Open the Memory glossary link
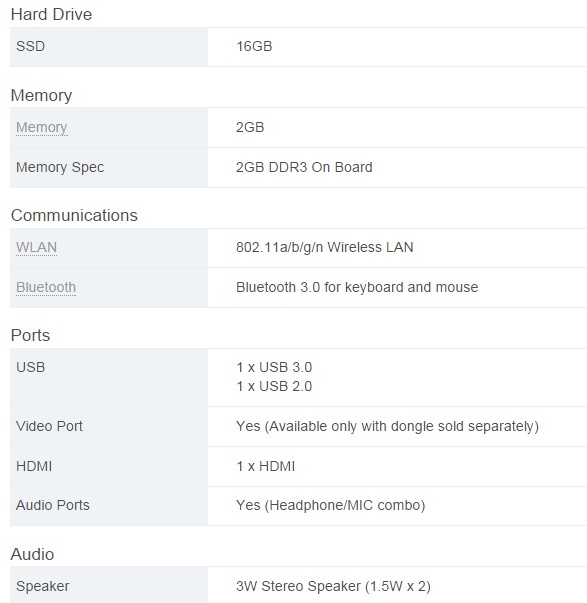The width and height of the screenshot is (587, 603). tap(42, 127)
